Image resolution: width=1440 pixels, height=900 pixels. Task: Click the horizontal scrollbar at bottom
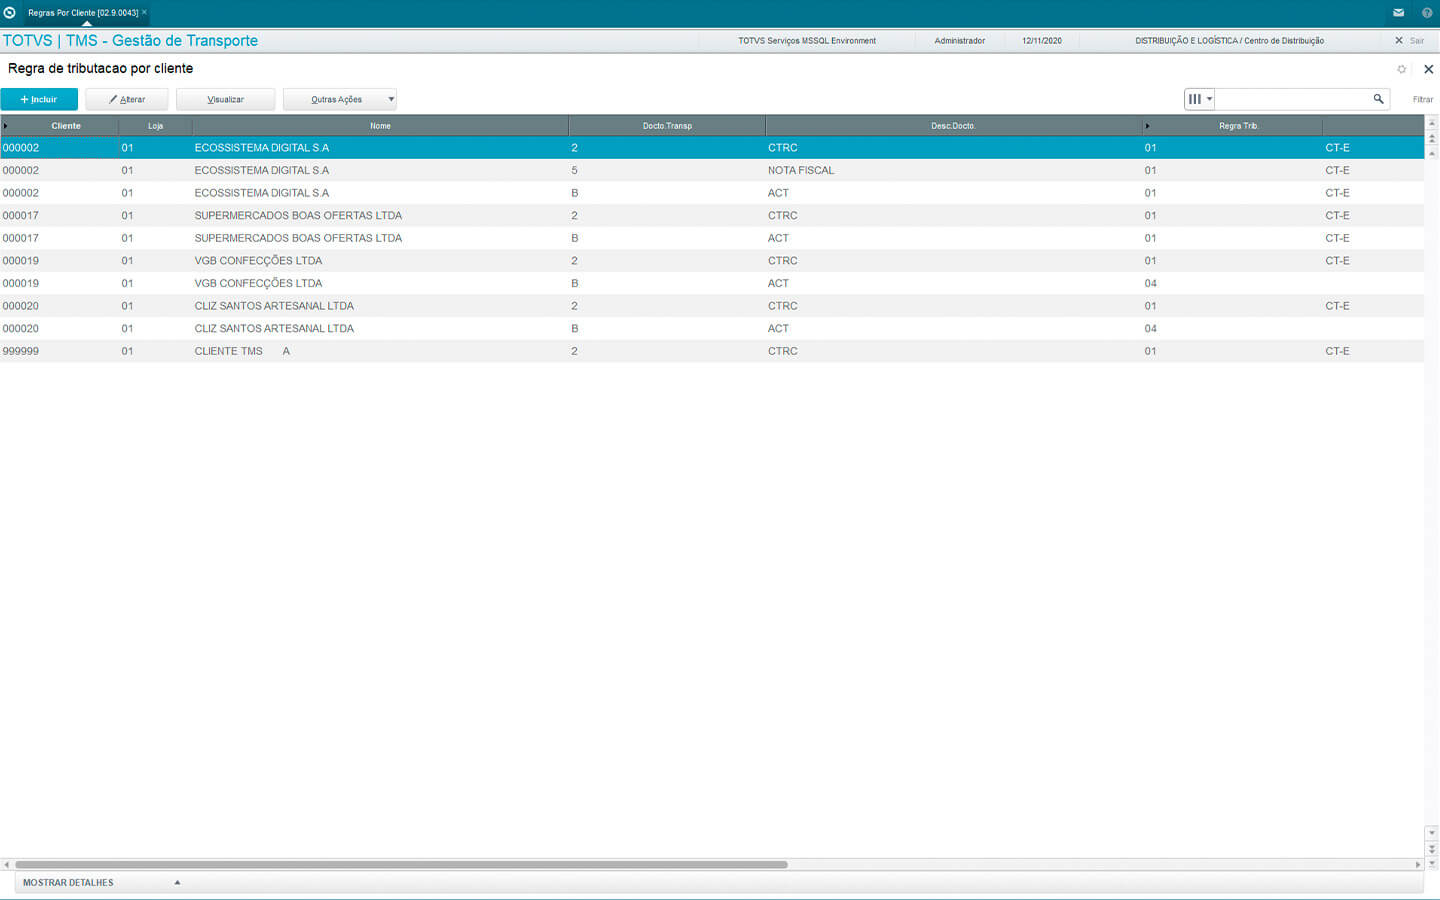pyautogui.click(x=400, y=864)
